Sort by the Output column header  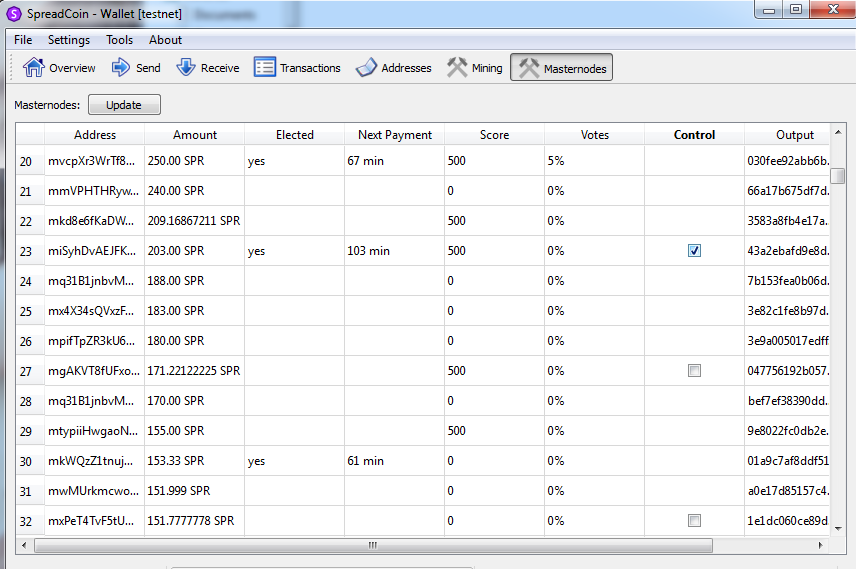787,135
